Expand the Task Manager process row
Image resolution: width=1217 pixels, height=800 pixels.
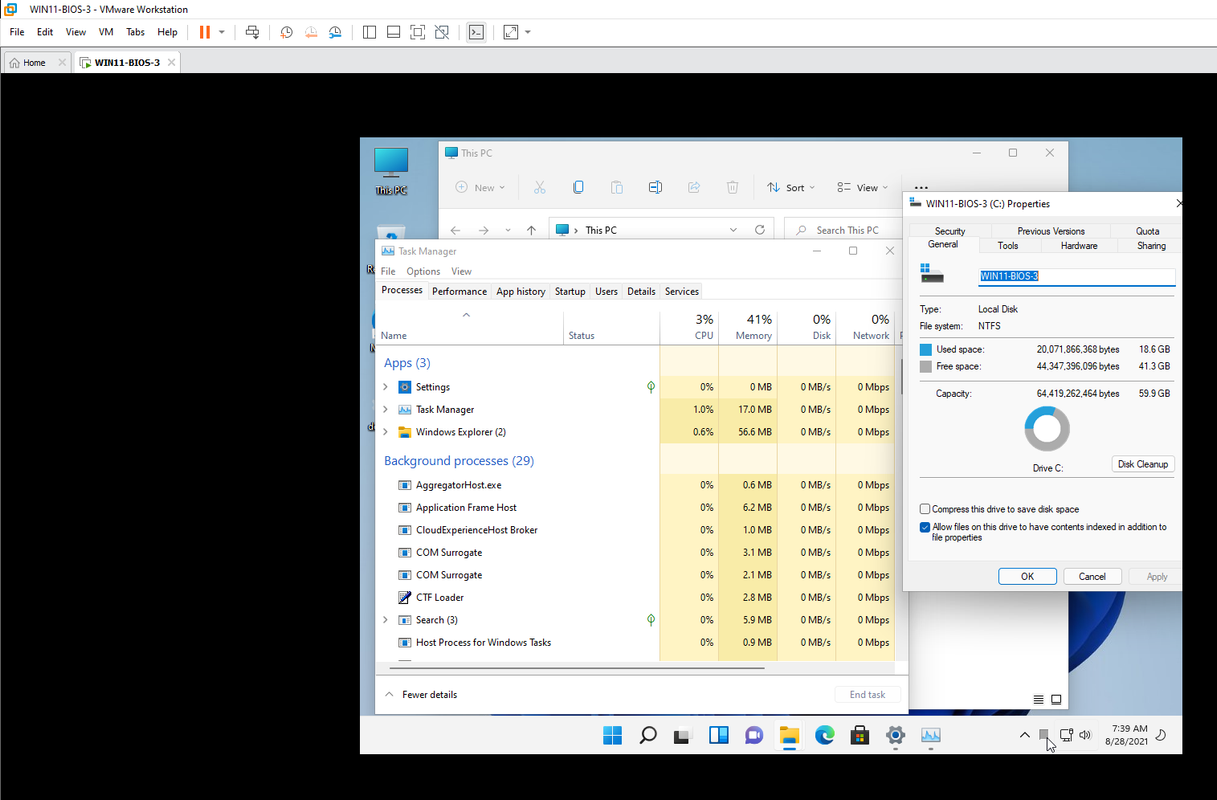click(x=385, y=410)
